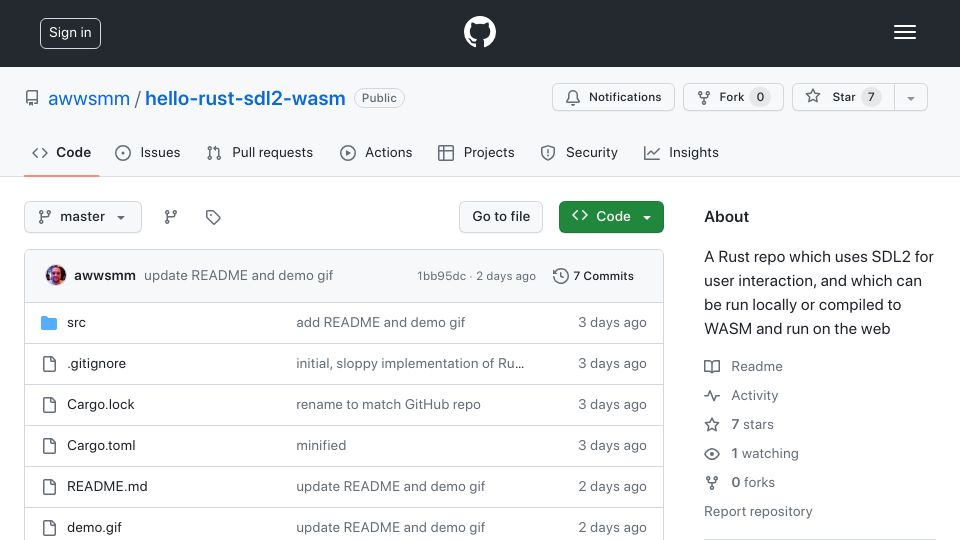Open commit 'rename to match GitHub repo'
Image resolution: width=960 pixels, height=540 pixels.
point(388,405)
